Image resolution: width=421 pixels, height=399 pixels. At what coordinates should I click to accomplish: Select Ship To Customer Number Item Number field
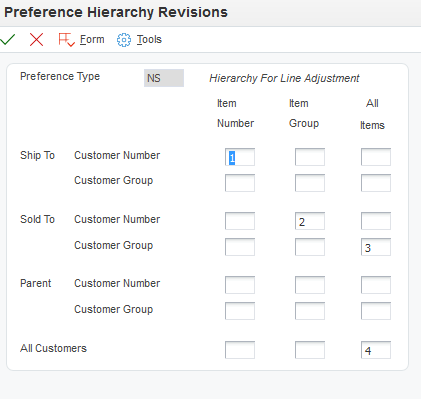tap(240, 157)
